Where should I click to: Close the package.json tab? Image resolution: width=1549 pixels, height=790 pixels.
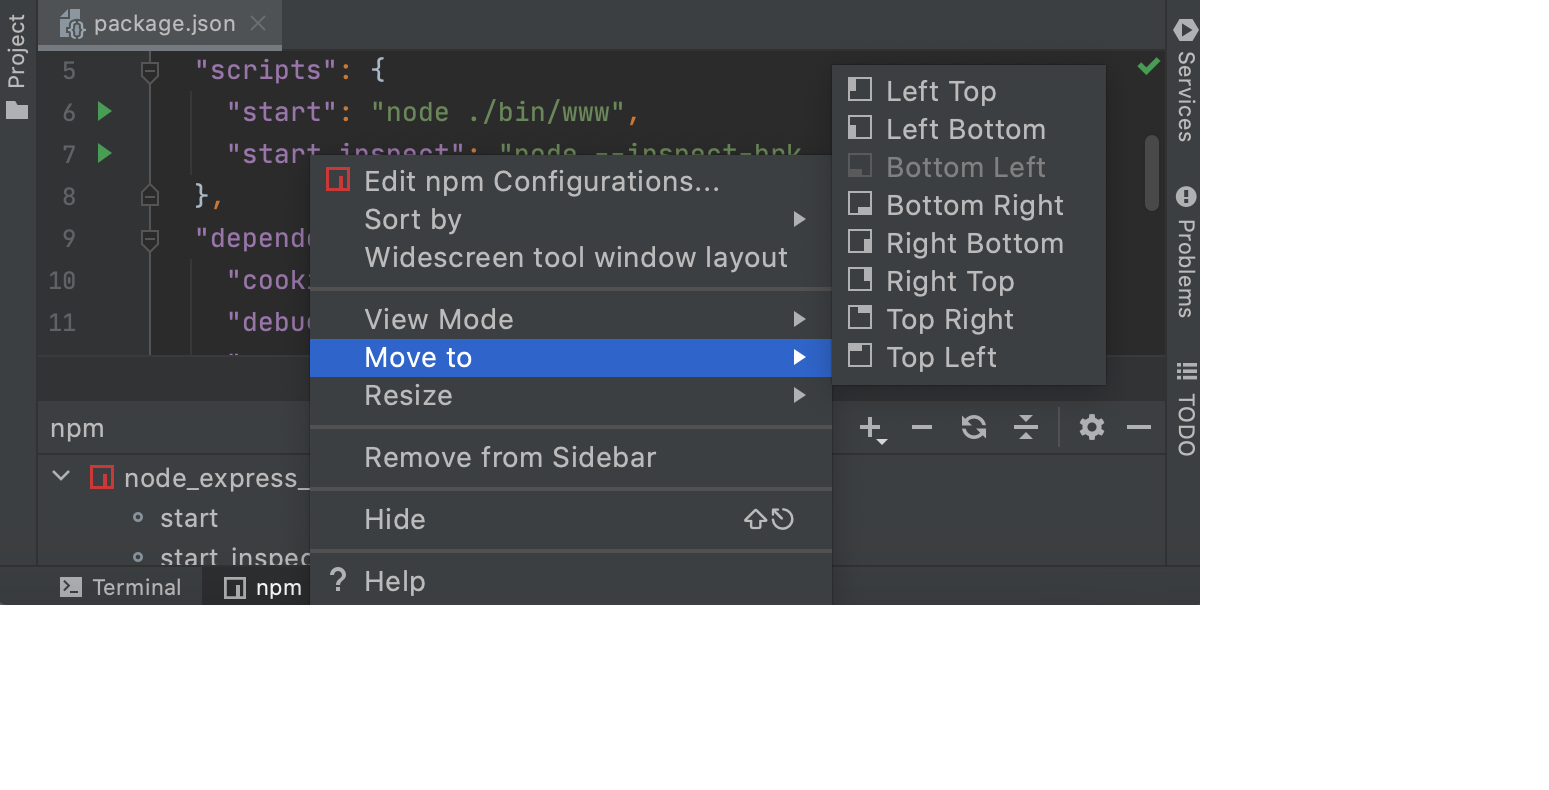click(x=258, y=23)
